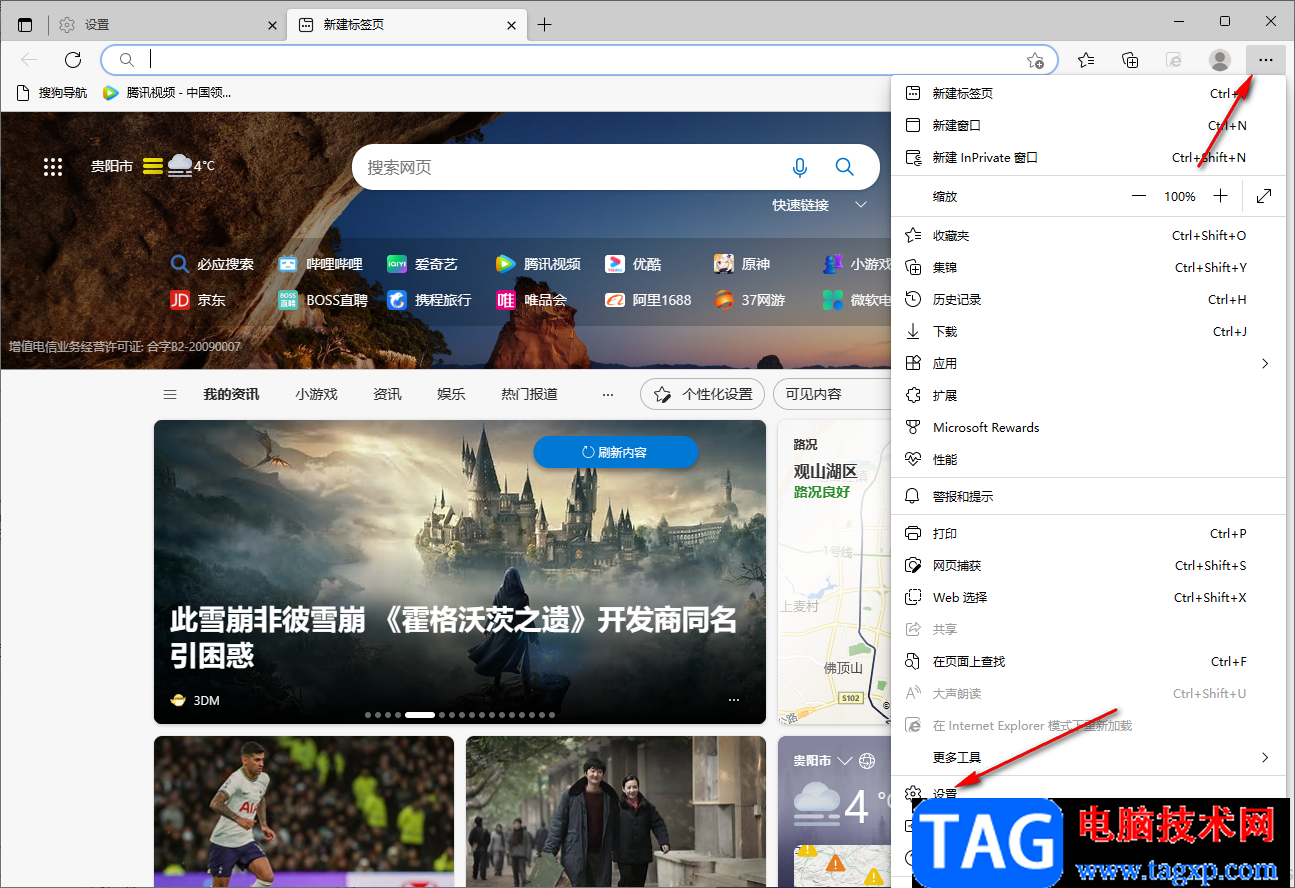The width and height of the screenshot is (1295, 888).
Task: Open the Favorites star-list toolbar icon
Action: [x=1086, y=60]
